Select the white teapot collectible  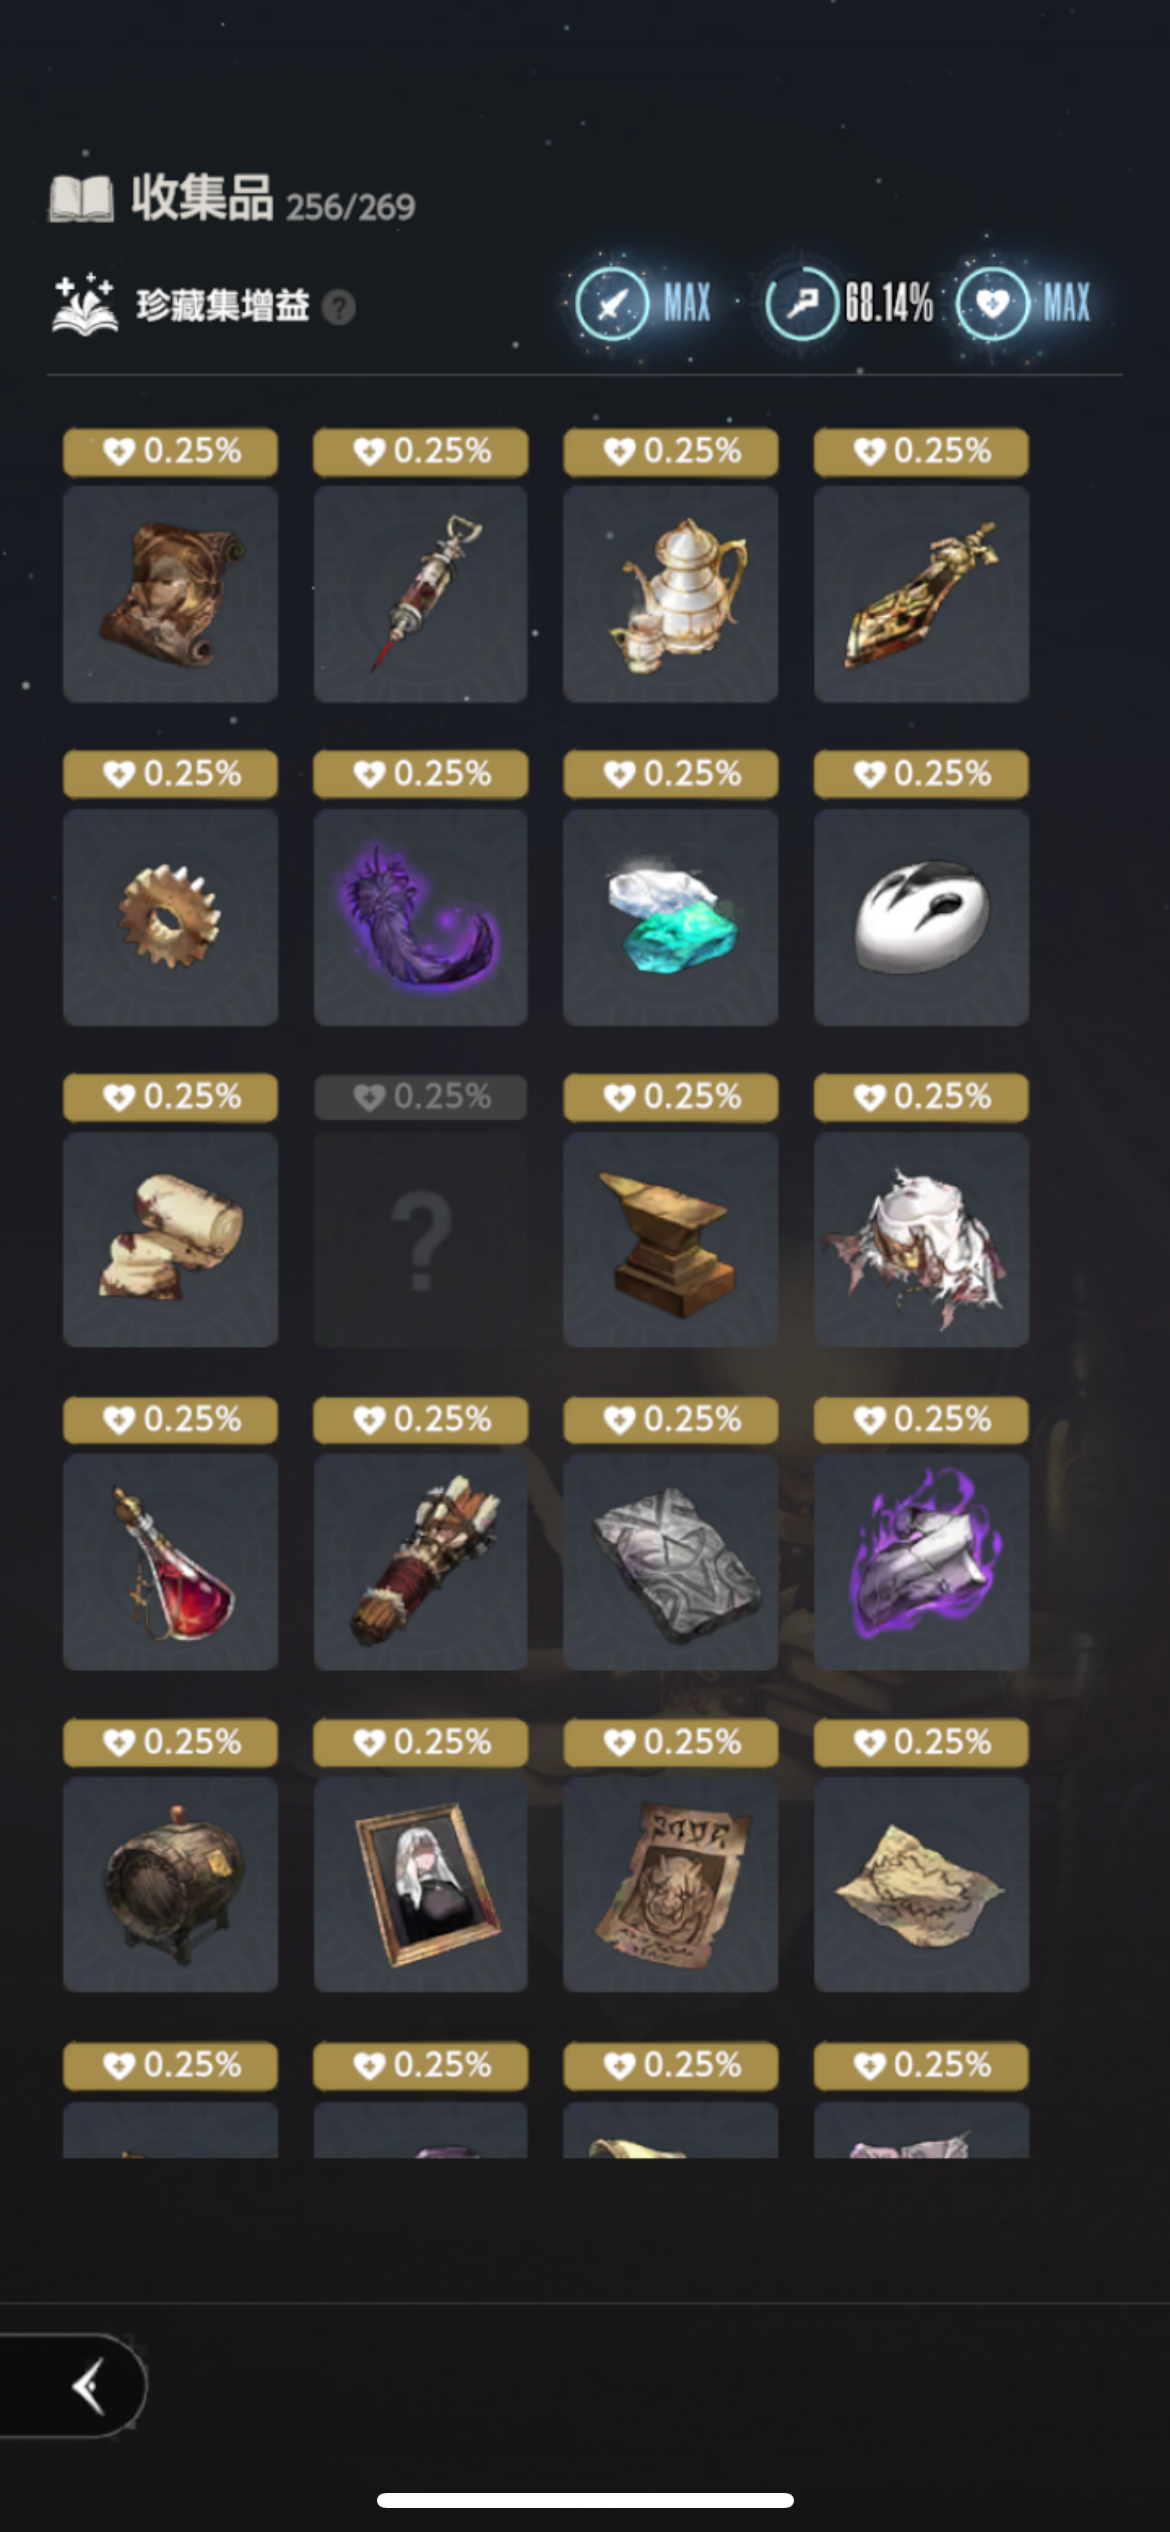coord(670,594)
